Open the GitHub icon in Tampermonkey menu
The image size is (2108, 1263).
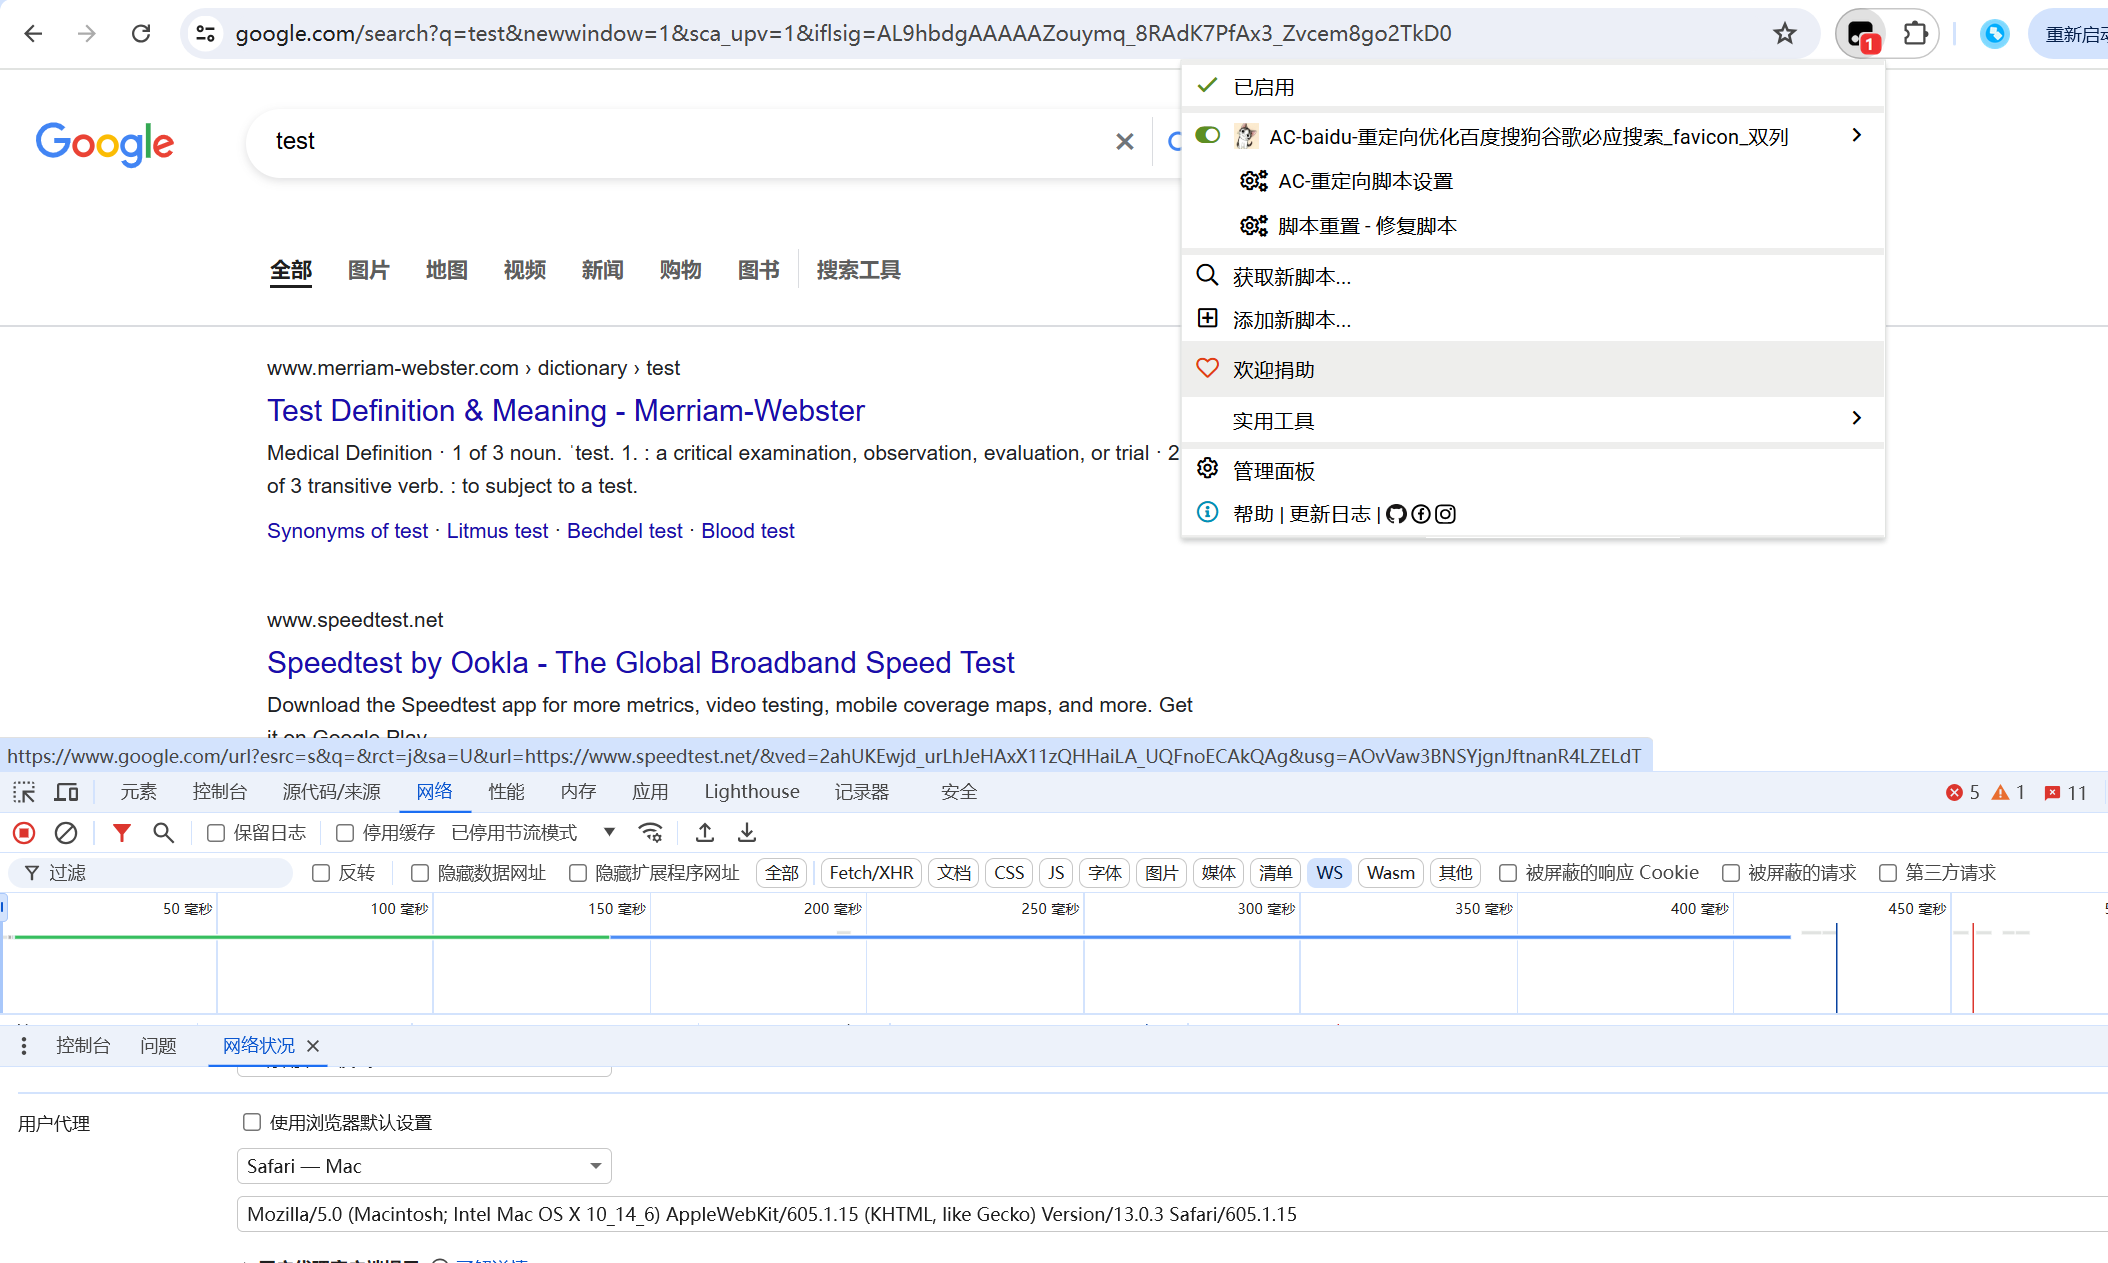(1396, 514)
